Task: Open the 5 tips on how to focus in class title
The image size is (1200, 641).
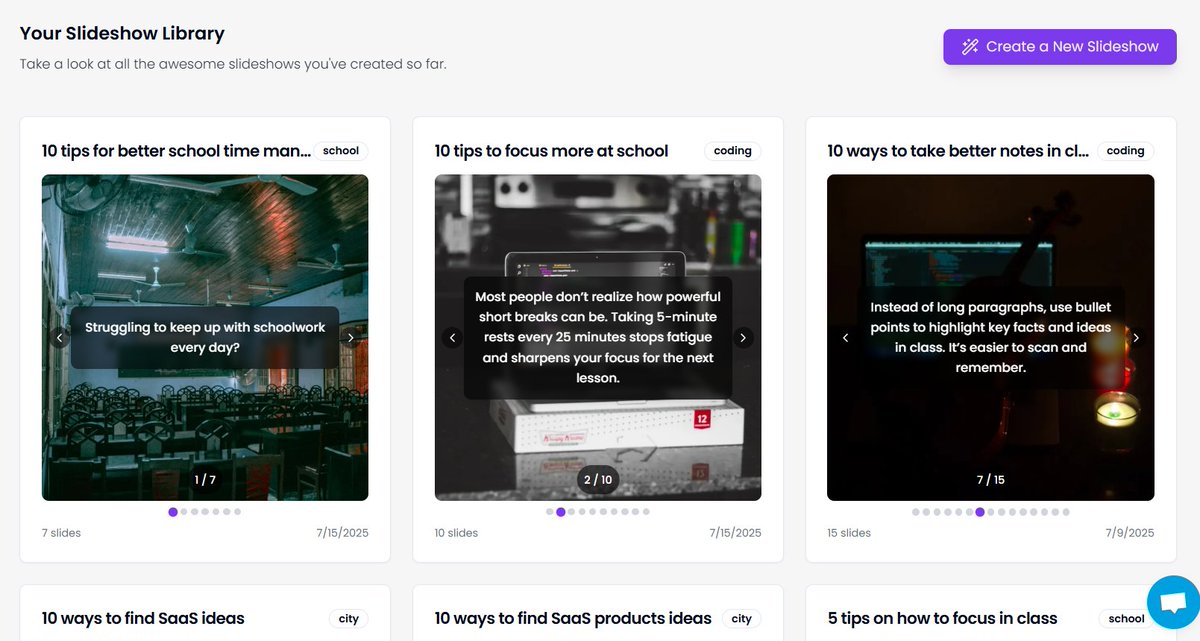Action: (x=942, y=619)
